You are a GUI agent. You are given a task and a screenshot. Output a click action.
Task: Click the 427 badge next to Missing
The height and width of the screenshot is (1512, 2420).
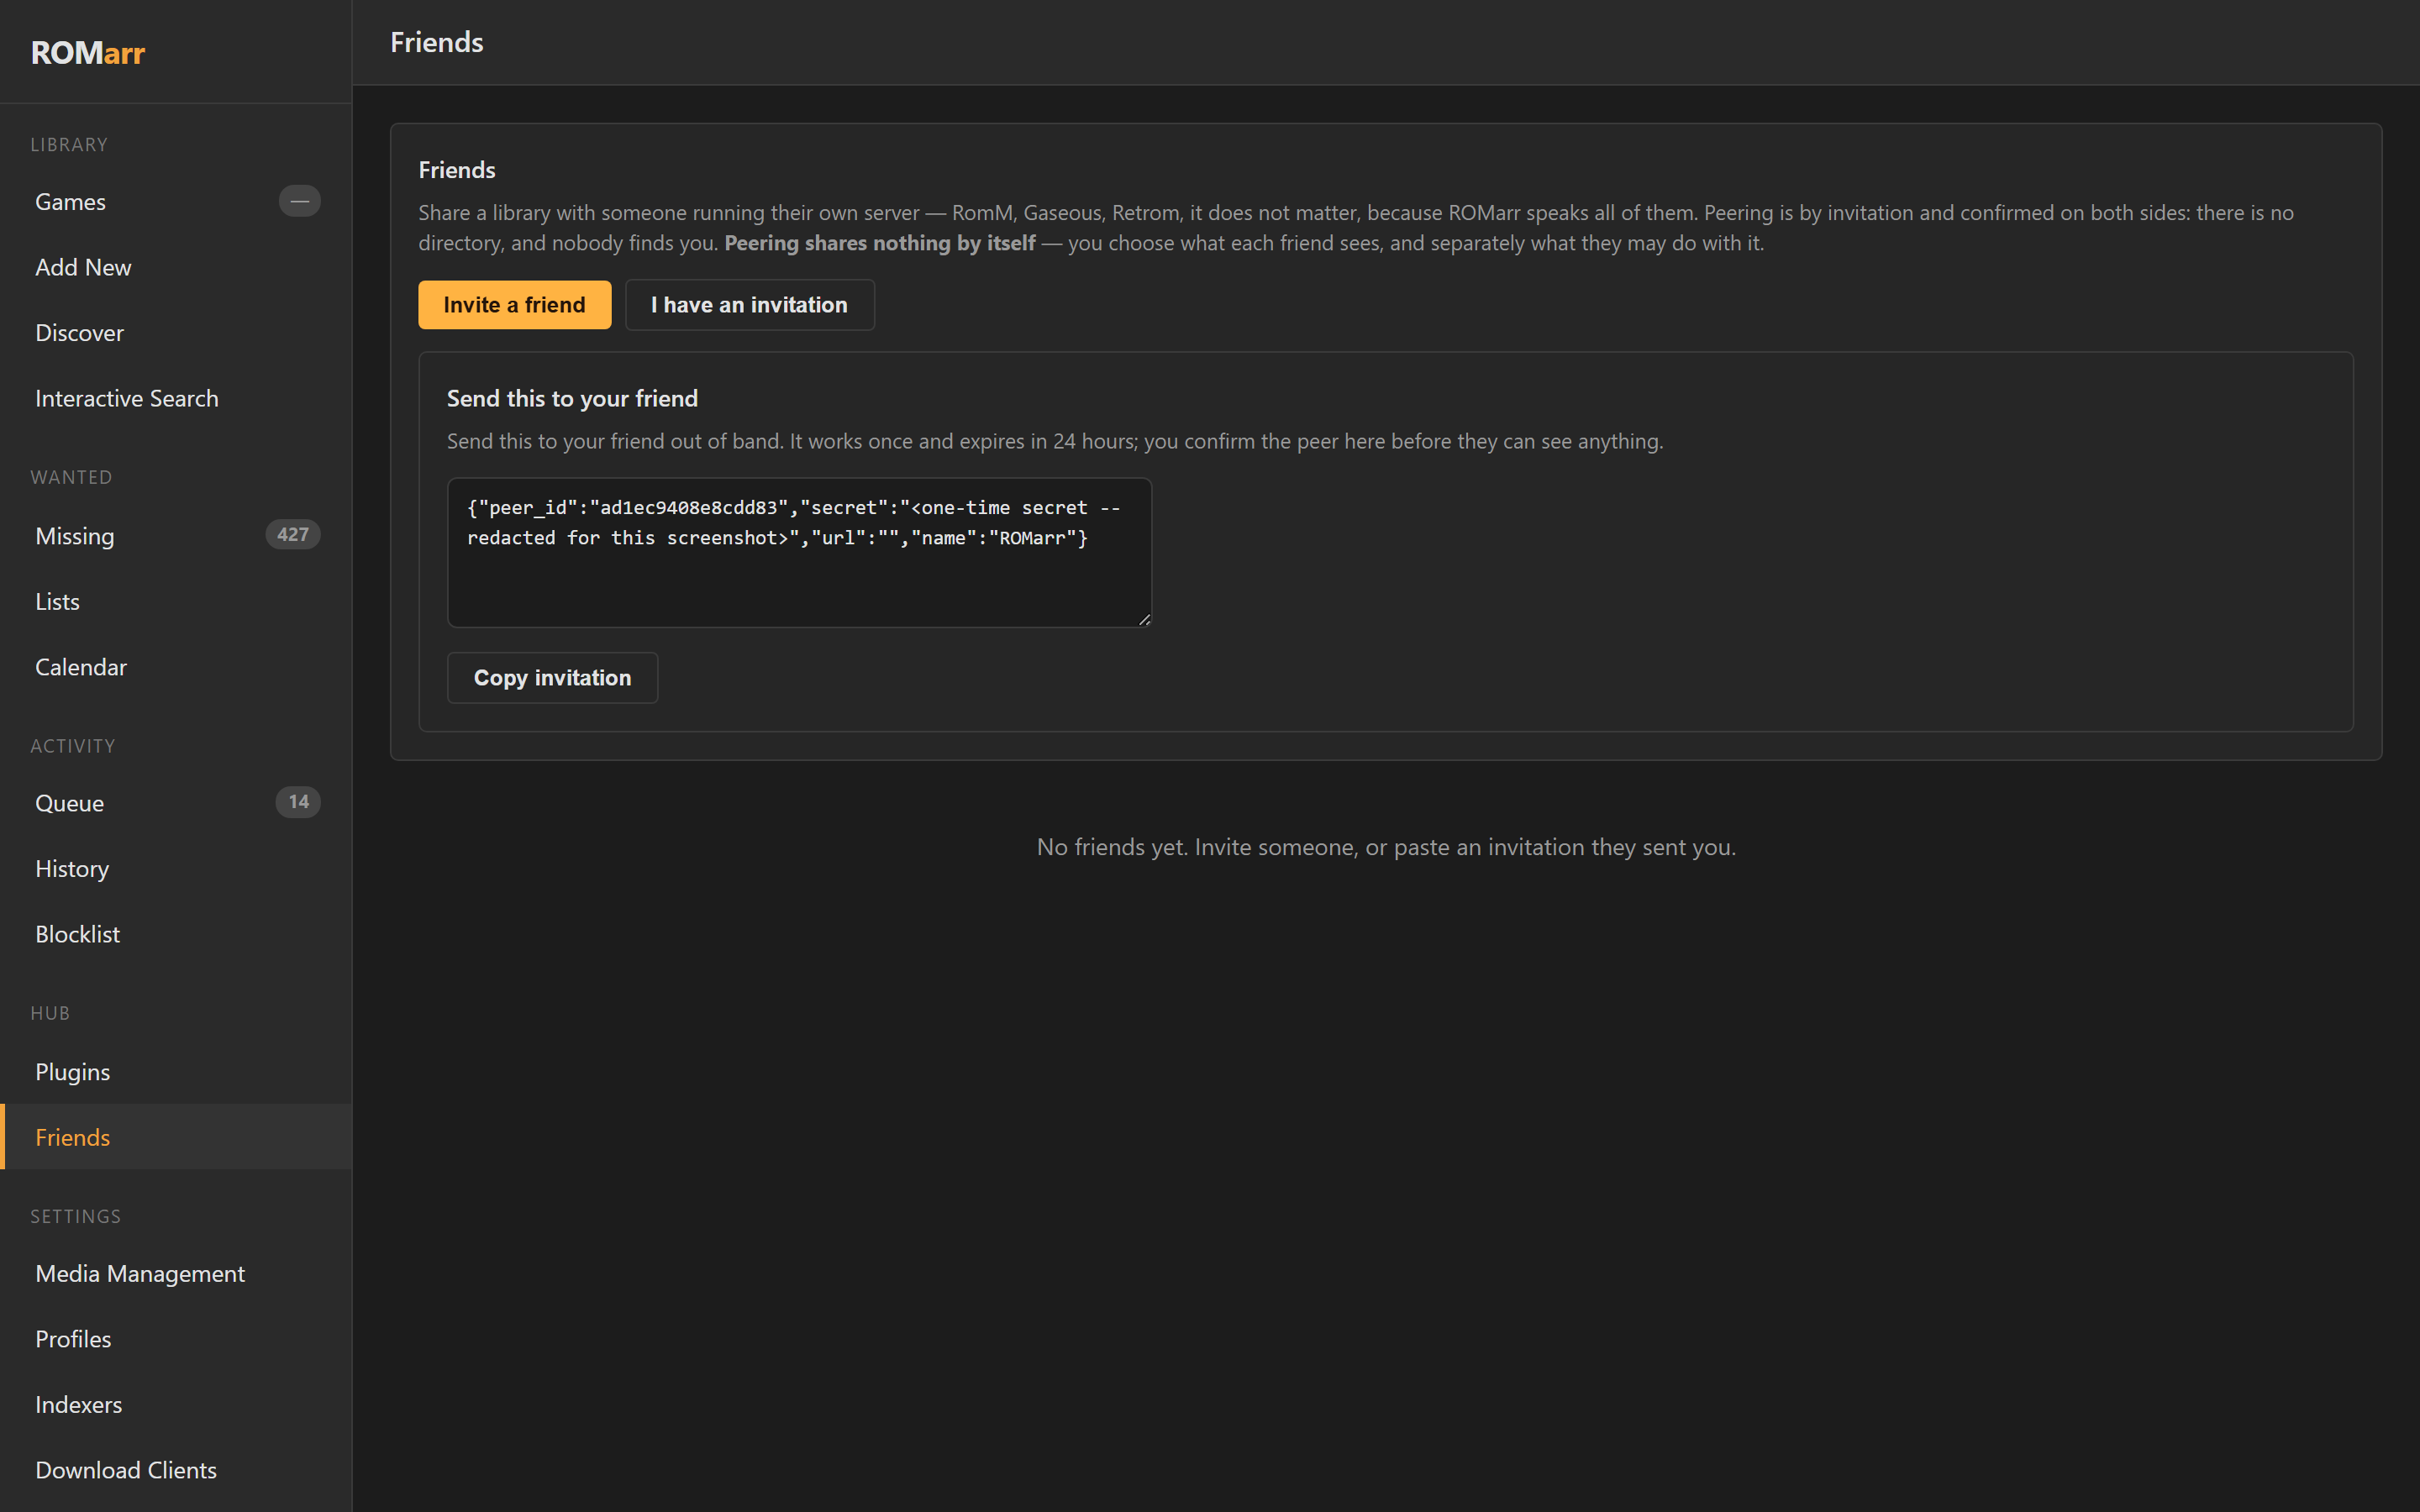click(x=293, y=535)
